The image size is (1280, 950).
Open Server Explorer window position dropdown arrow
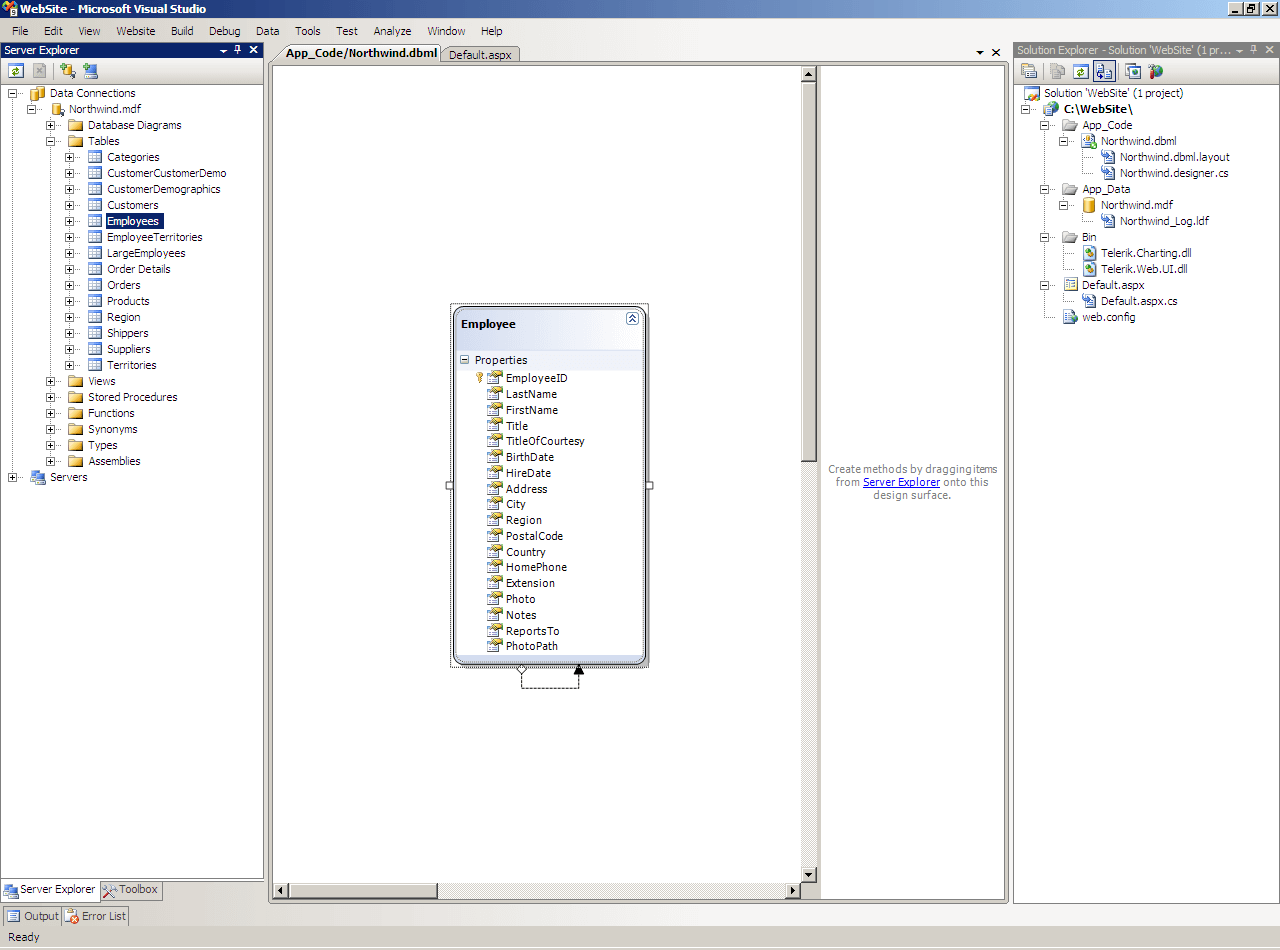coord(222,50)
